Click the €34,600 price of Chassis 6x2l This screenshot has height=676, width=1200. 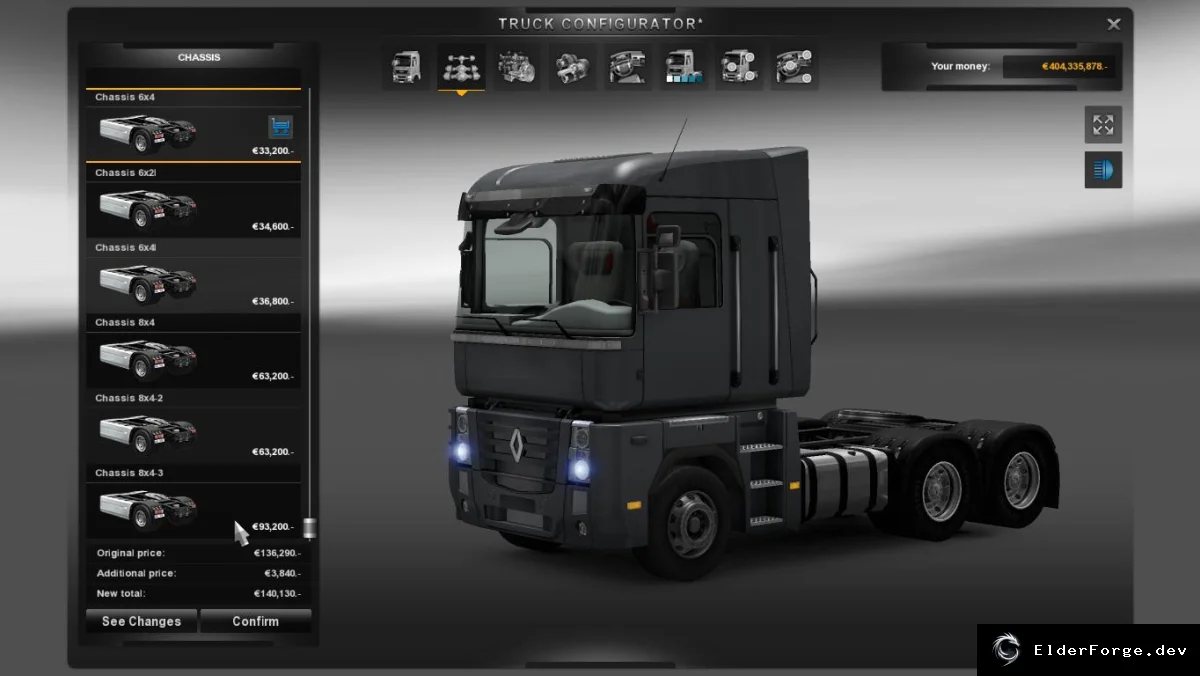pos(273,227)
